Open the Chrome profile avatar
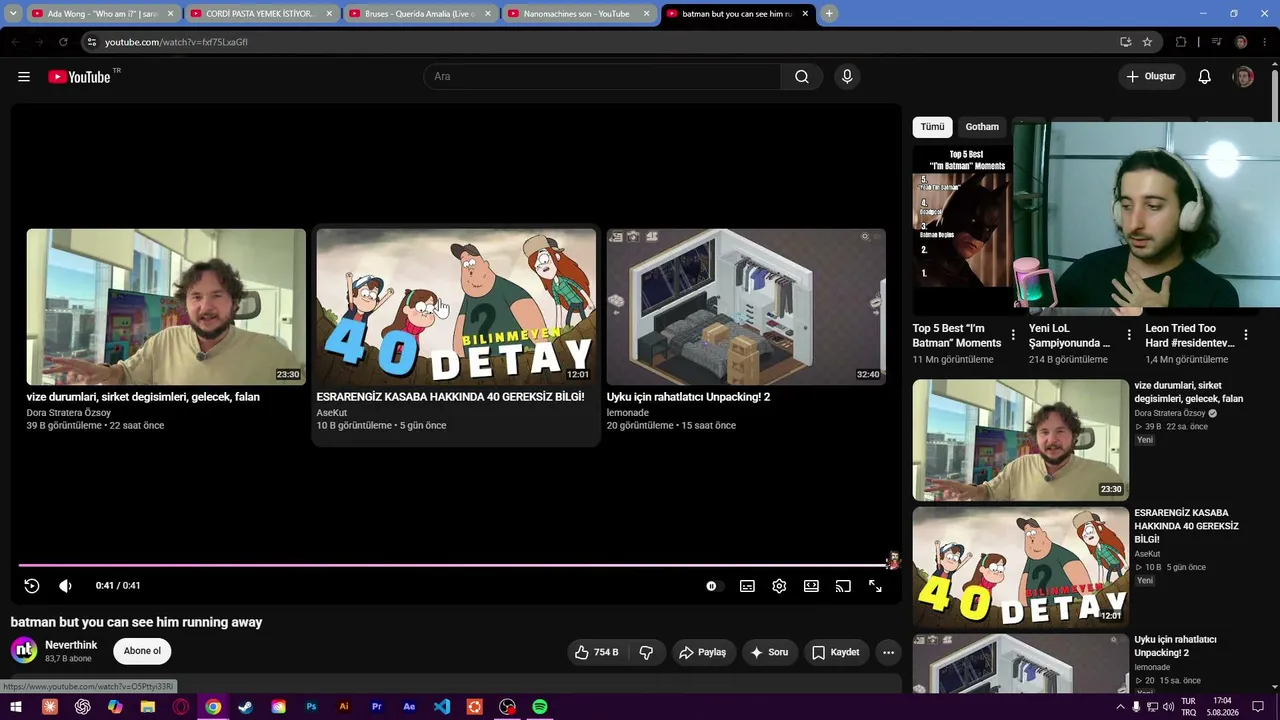The height and width of the screenshot is (720, 1280). tap(1241, 42)
